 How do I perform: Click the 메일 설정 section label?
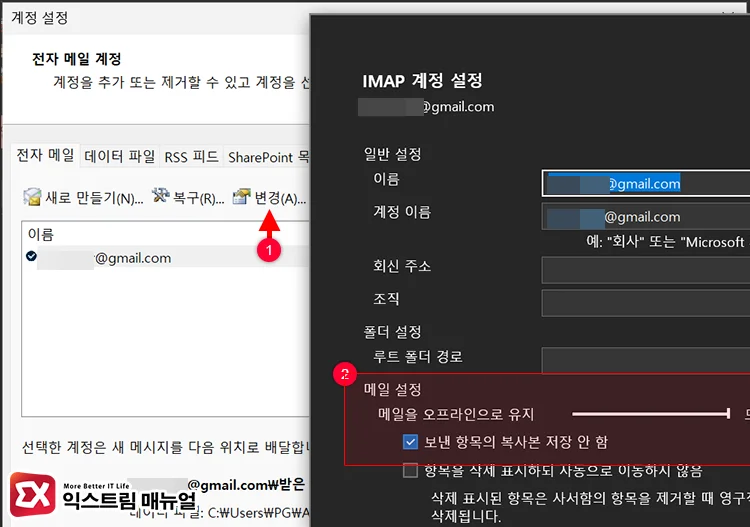coord(393,389)
